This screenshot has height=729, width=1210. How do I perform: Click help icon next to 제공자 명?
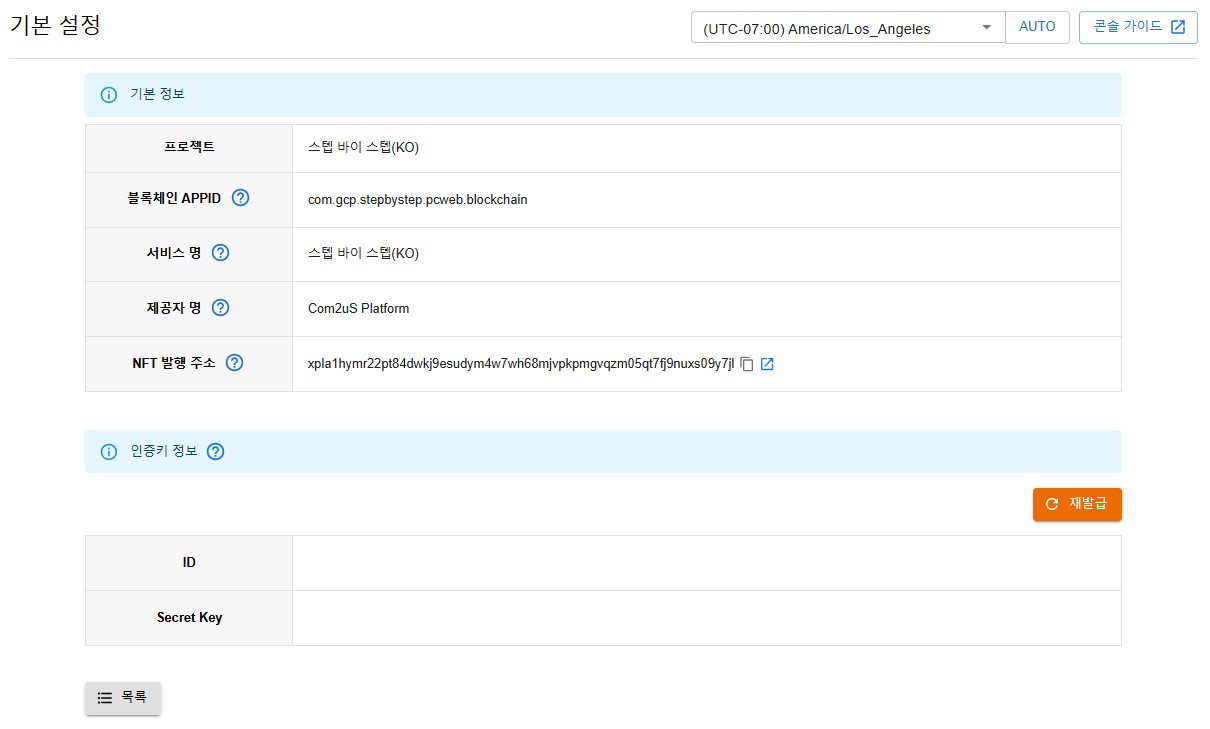click(221, 308)
